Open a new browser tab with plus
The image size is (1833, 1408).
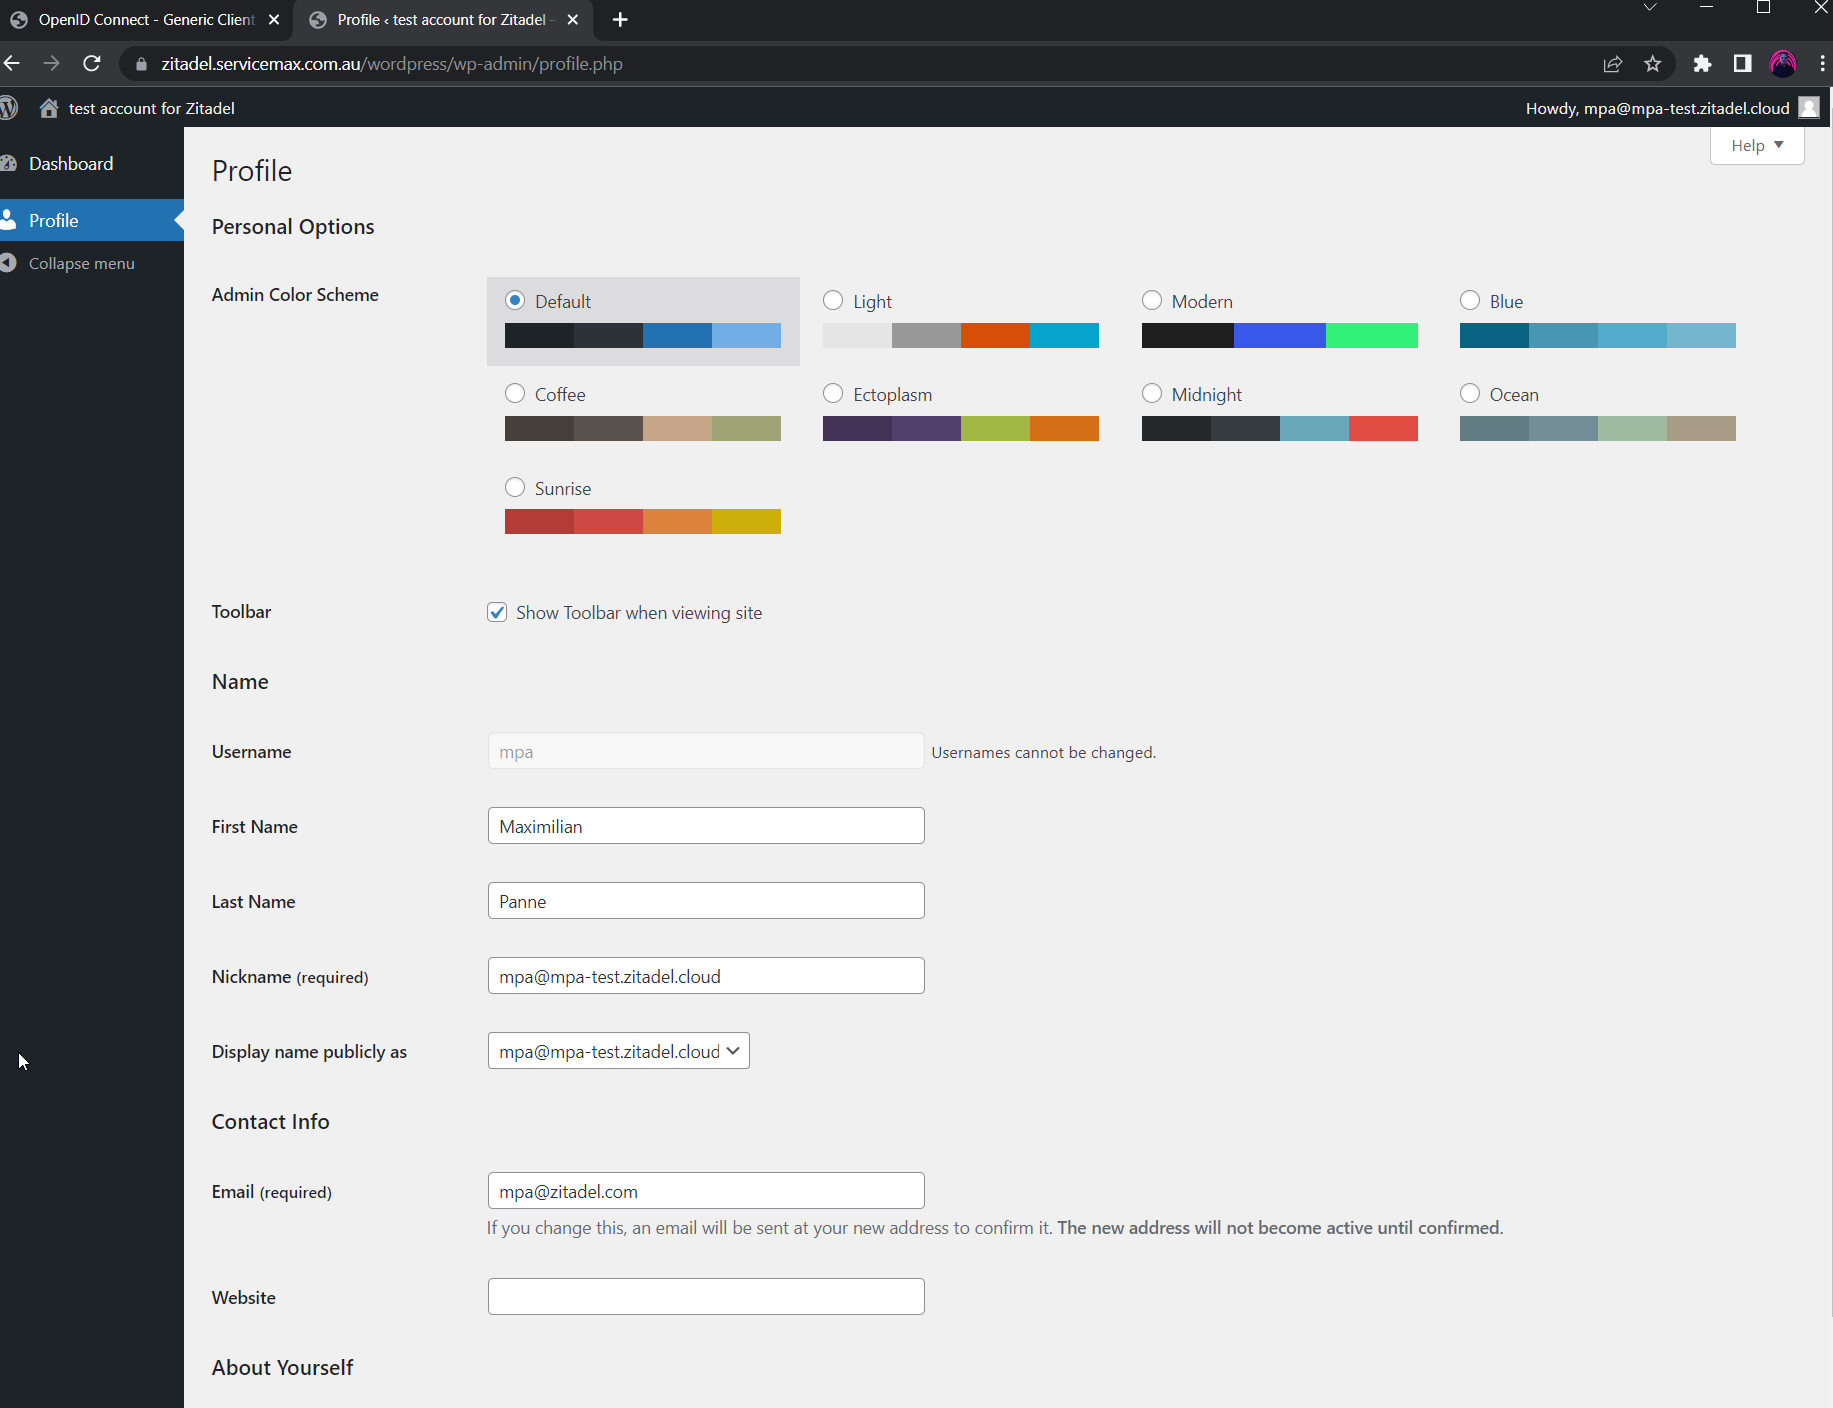(620, 20)
